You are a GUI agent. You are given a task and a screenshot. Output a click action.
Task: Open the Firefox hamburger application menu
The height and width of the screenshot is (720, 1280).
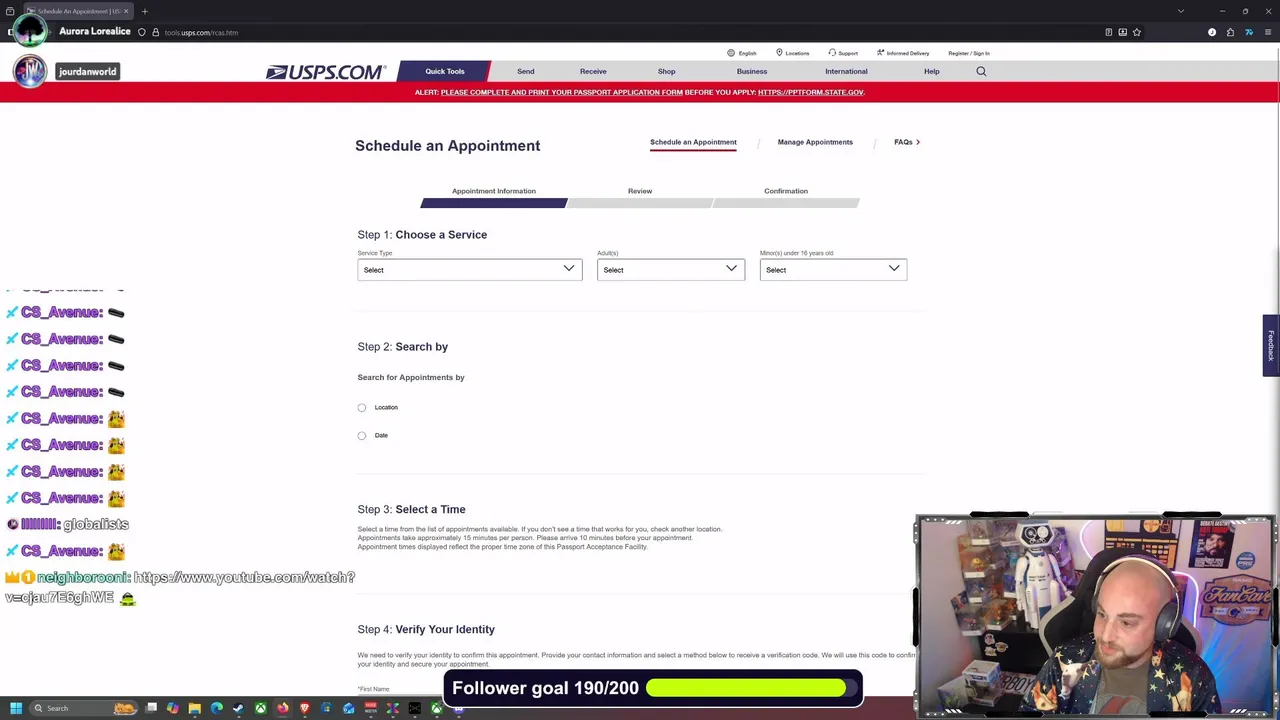1267,32
